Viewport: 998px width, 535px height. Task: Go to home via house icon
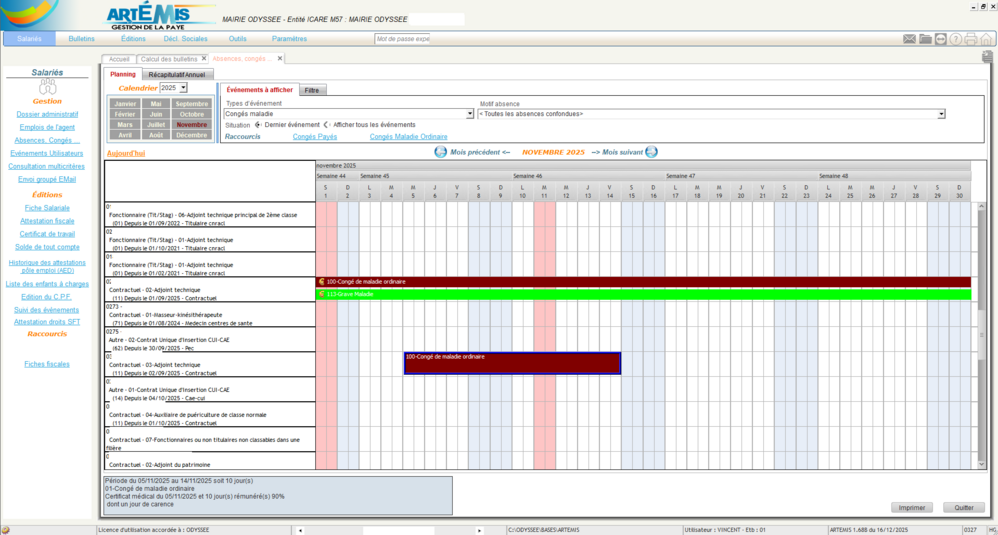986,39
